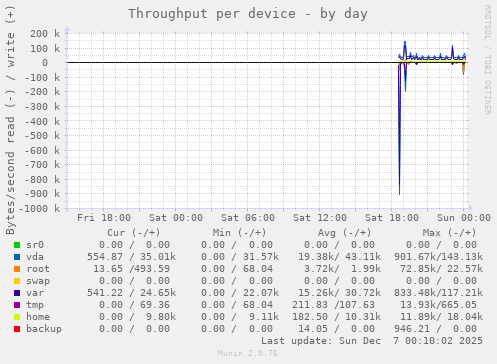Click the 'Fri 18:00' x-axis label
497x364 pixels.
tap(104, 218)
